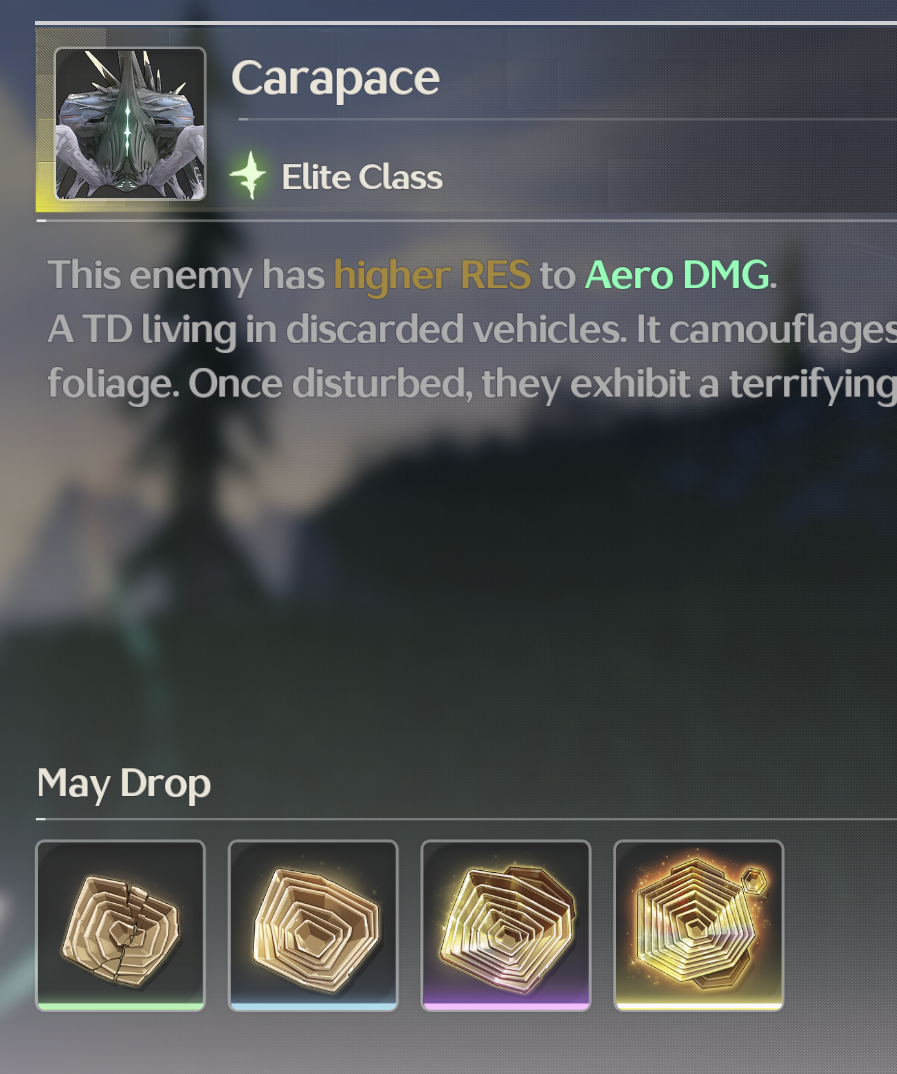Click the green 'Aero DMG' text
The image size is (897, 1074).
pyautogui.click(x=677, y=275)
